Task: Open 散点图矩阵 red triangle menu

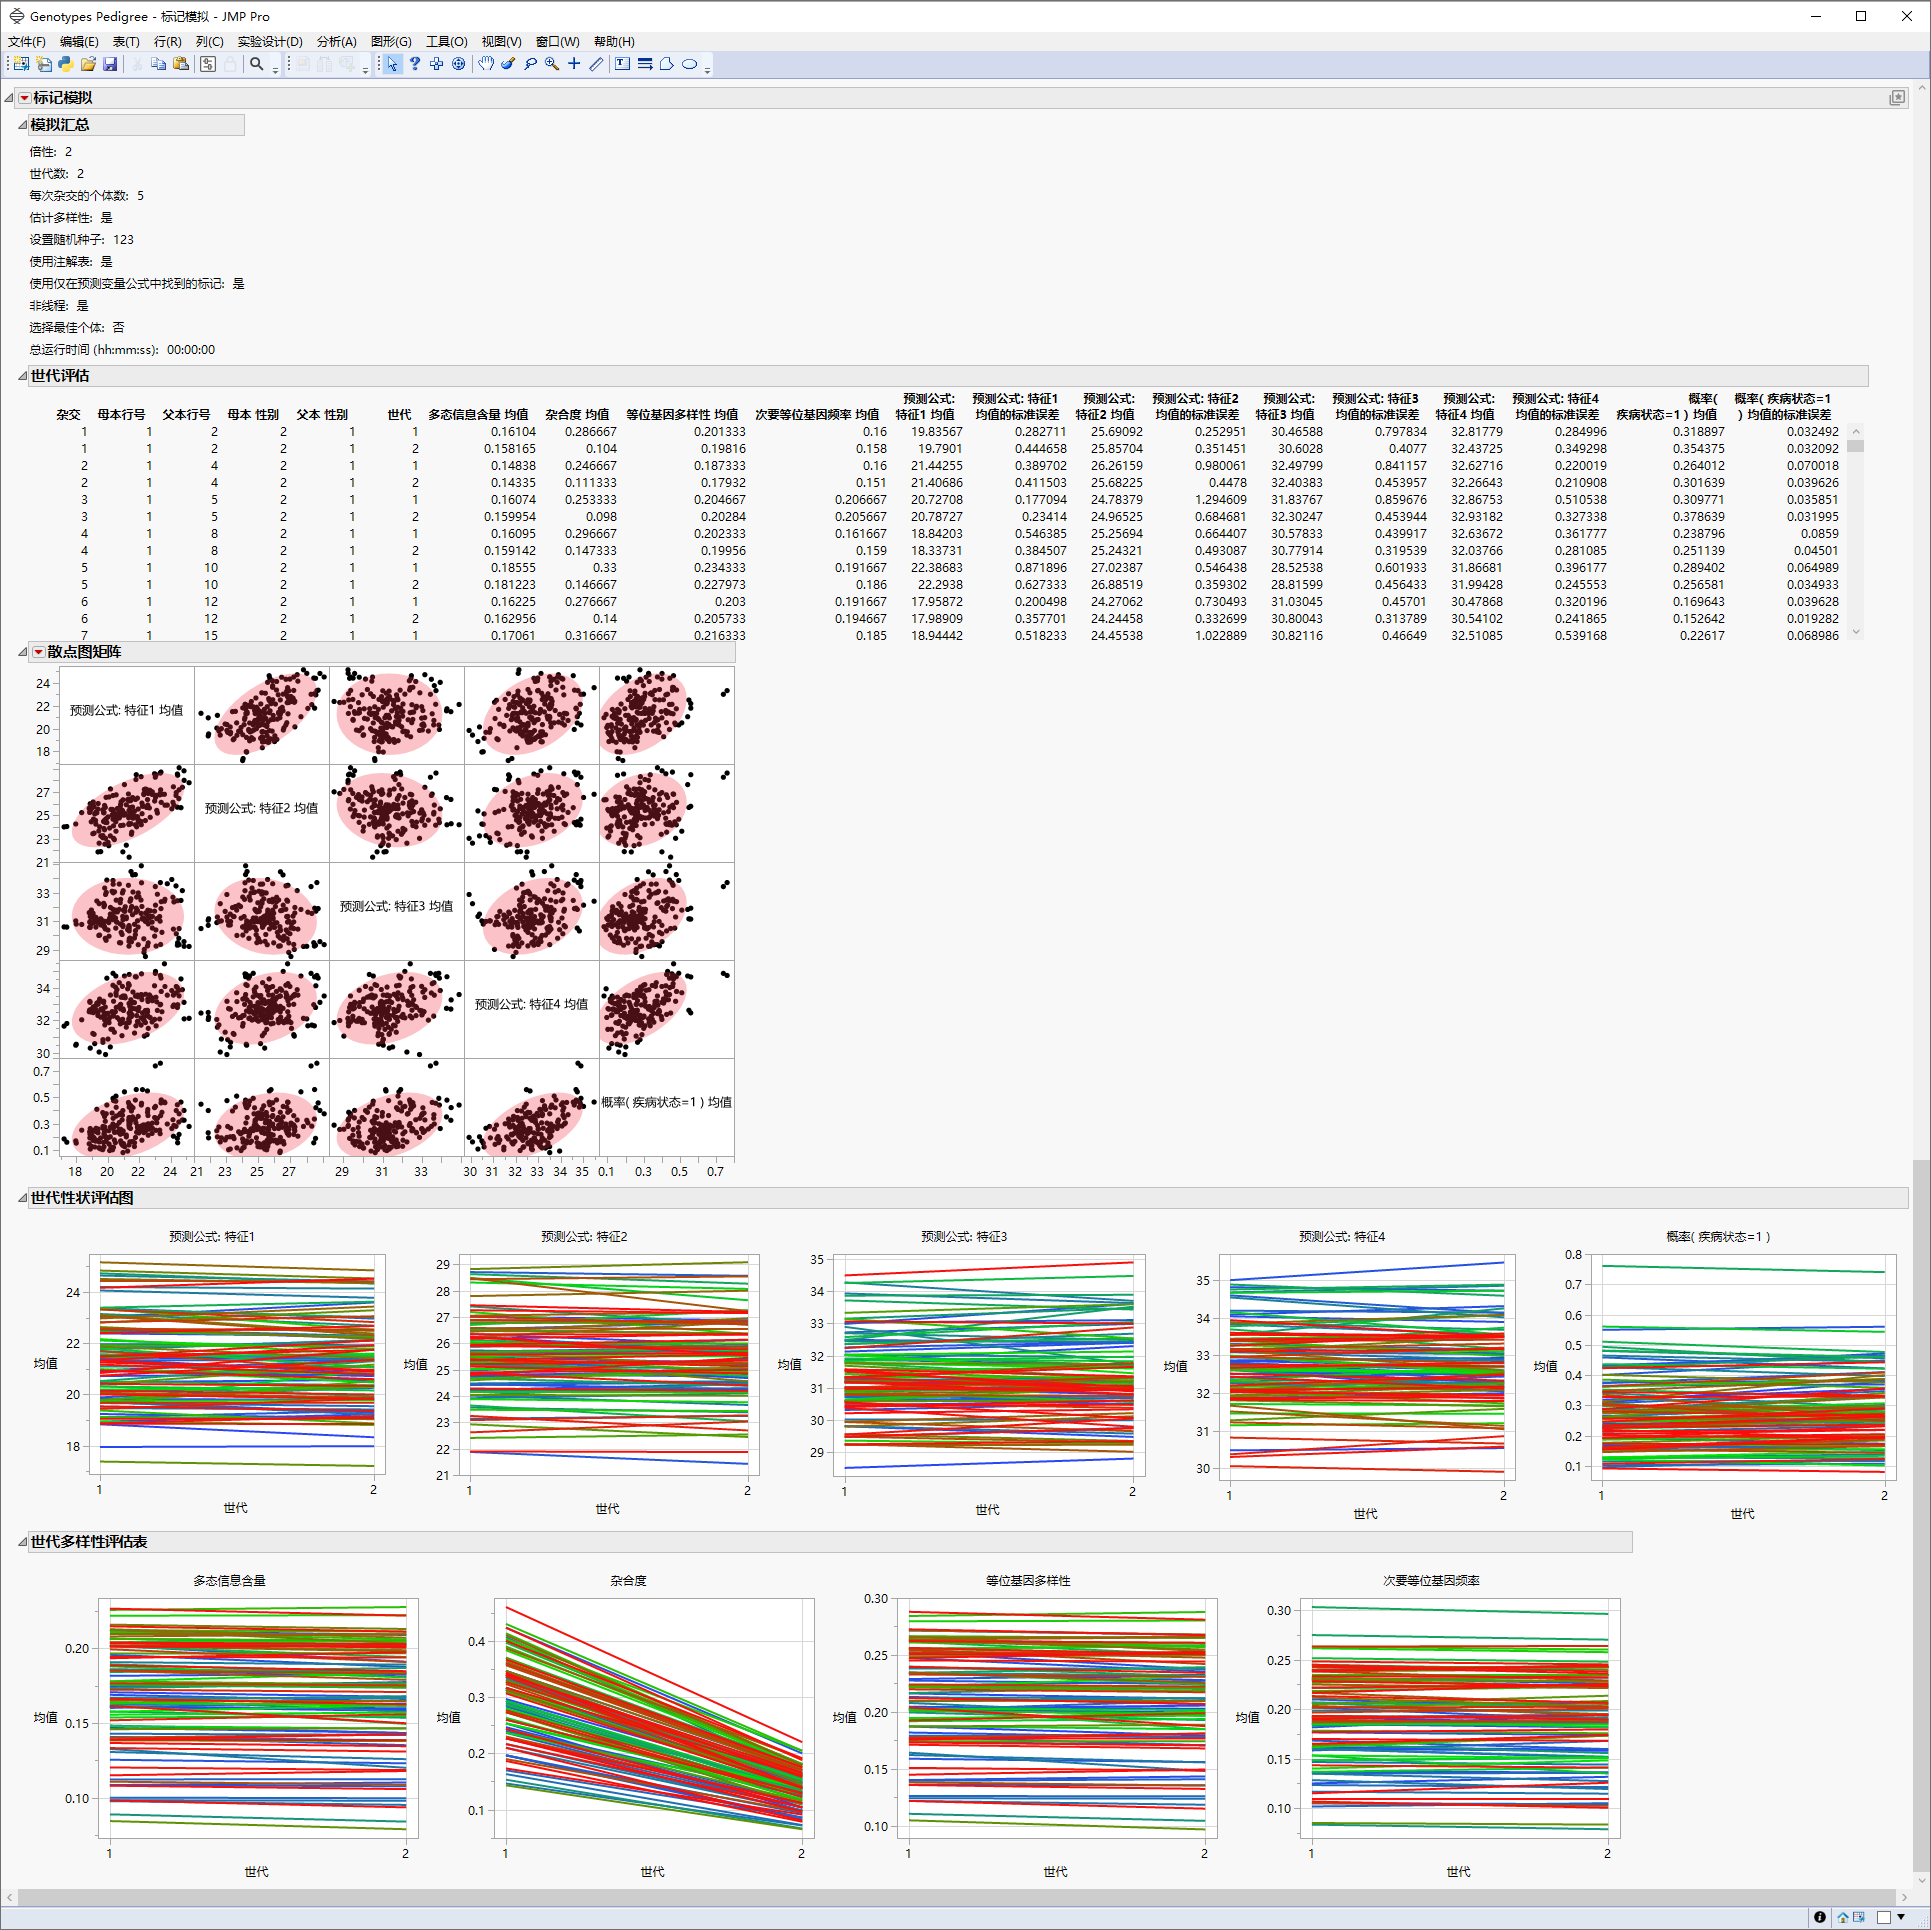Action: point(38,652)
